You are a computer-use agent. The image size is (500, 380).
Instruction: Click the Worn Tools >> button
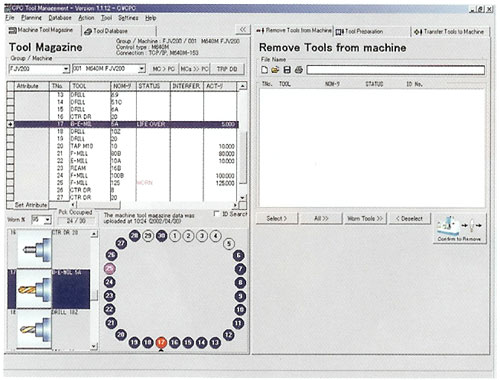(x=365, y=219)
